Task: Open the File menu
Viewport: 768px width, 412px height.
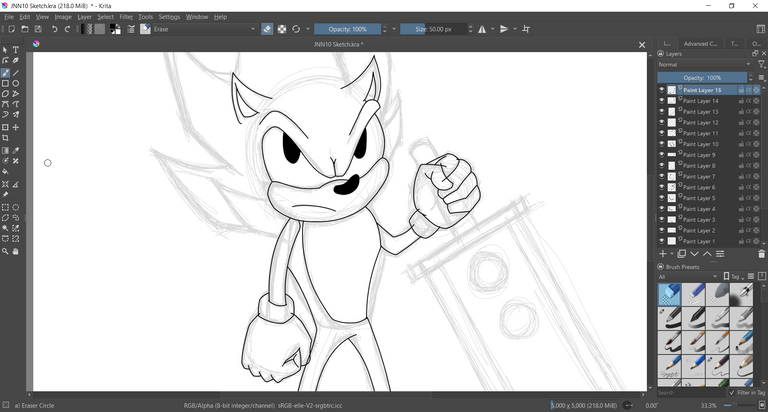Action: click(9, 17)
